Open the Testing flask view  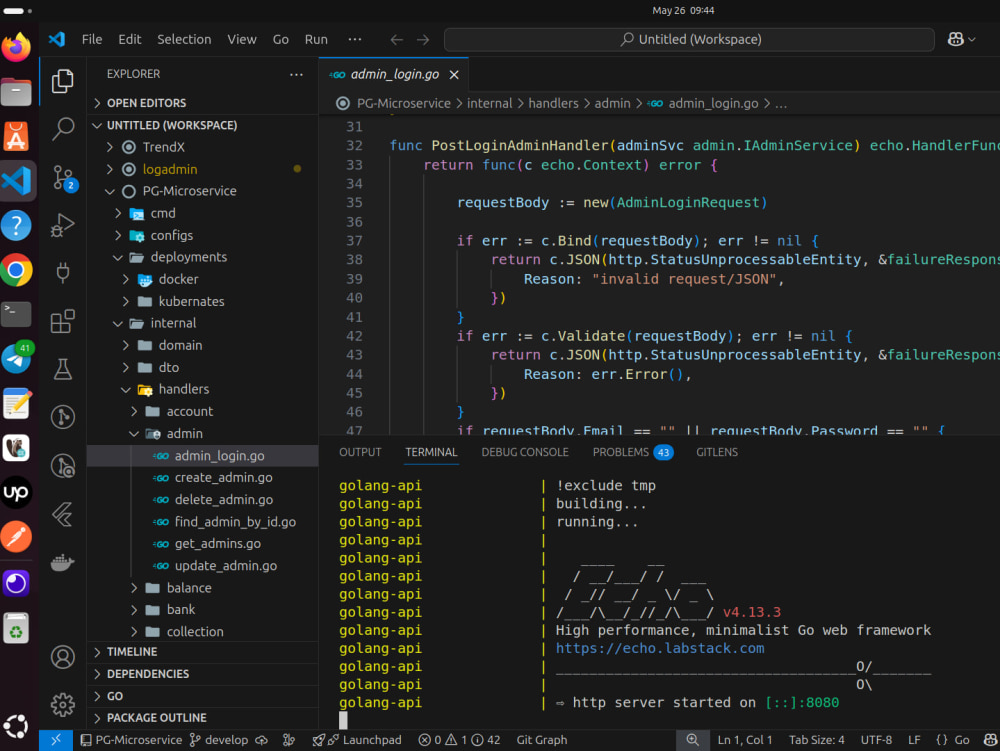(62, 369)
